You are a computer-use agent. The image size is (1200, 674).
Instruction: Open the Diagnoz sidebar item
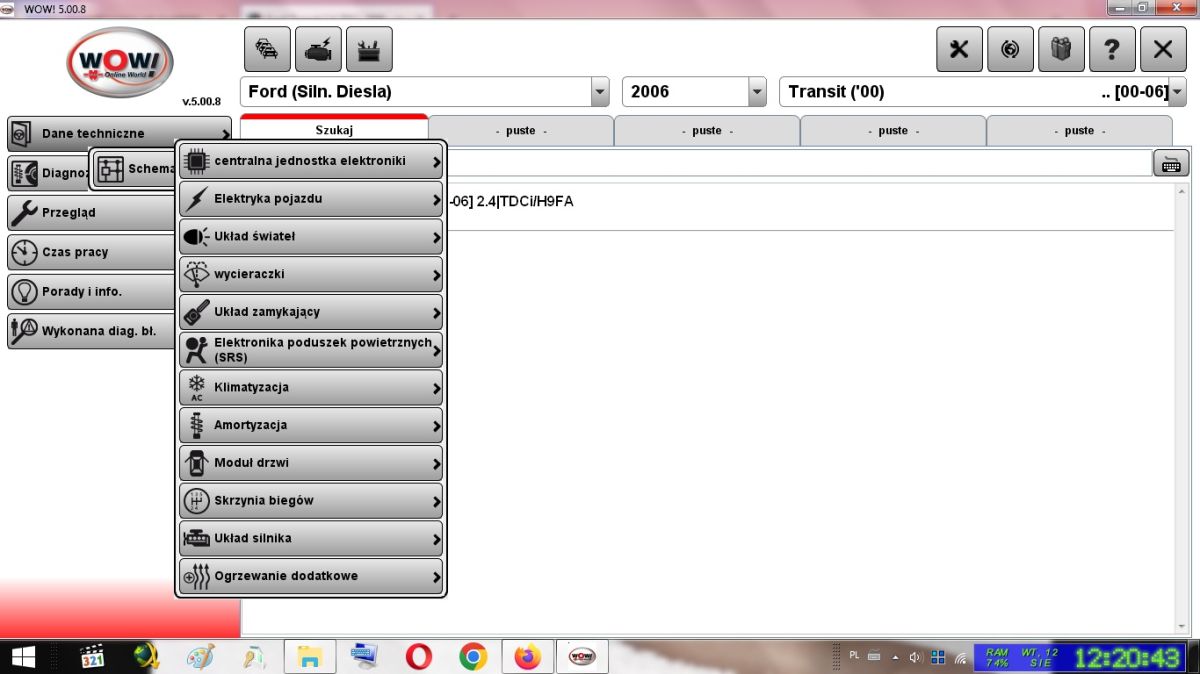[x=48, y=173]
